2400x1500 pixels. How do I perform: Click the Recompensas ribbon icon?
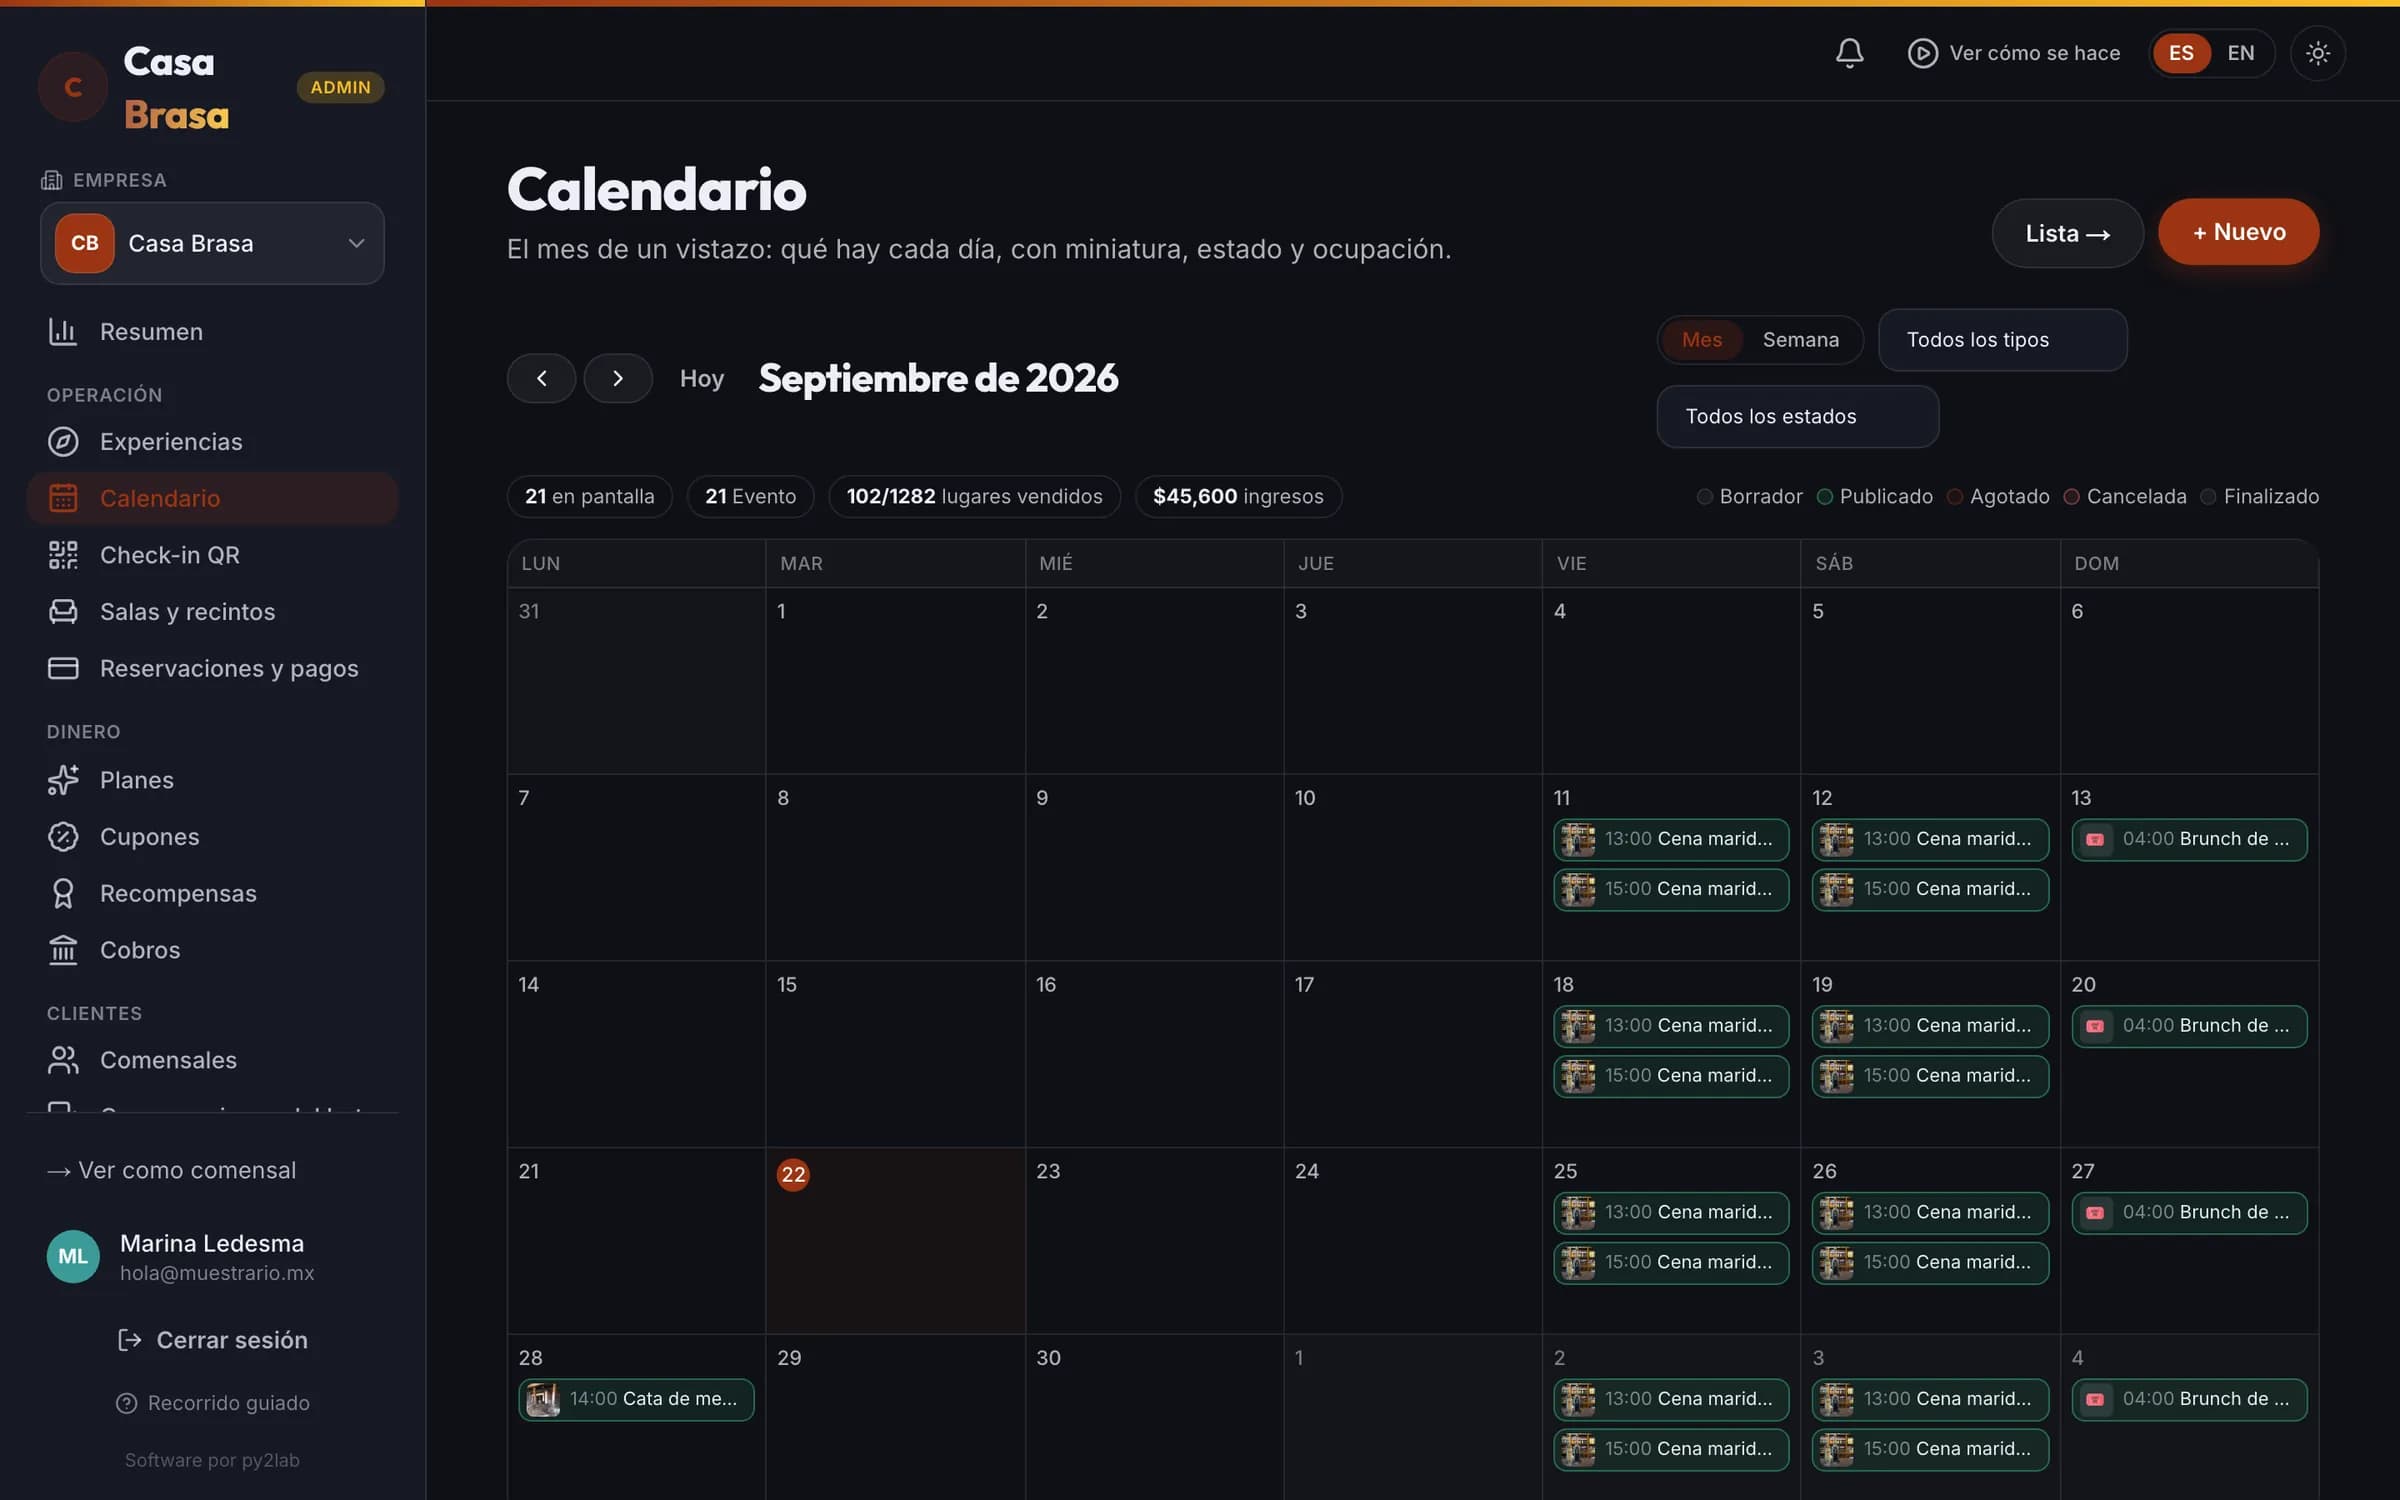click(63, 893)
